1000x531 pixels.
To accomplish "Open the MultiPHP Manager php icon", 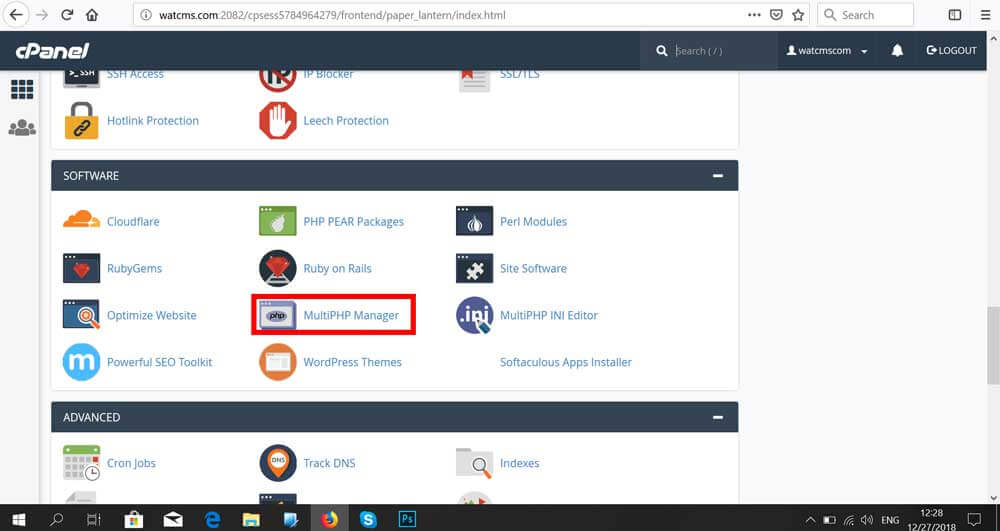I will coord(277,315).
